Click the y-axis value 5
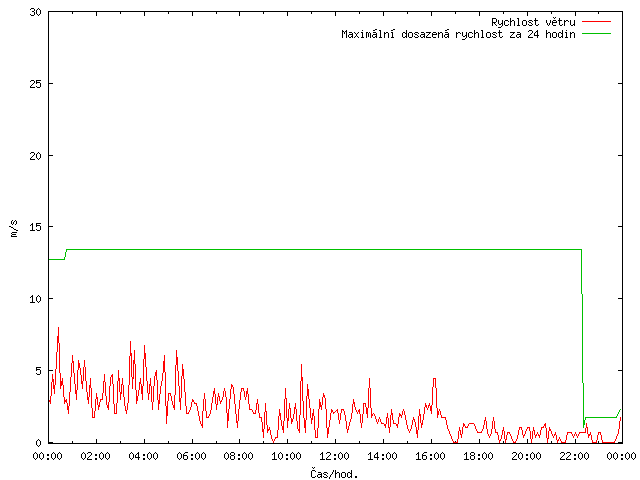640x480 pixels. (x=39, y=371)
